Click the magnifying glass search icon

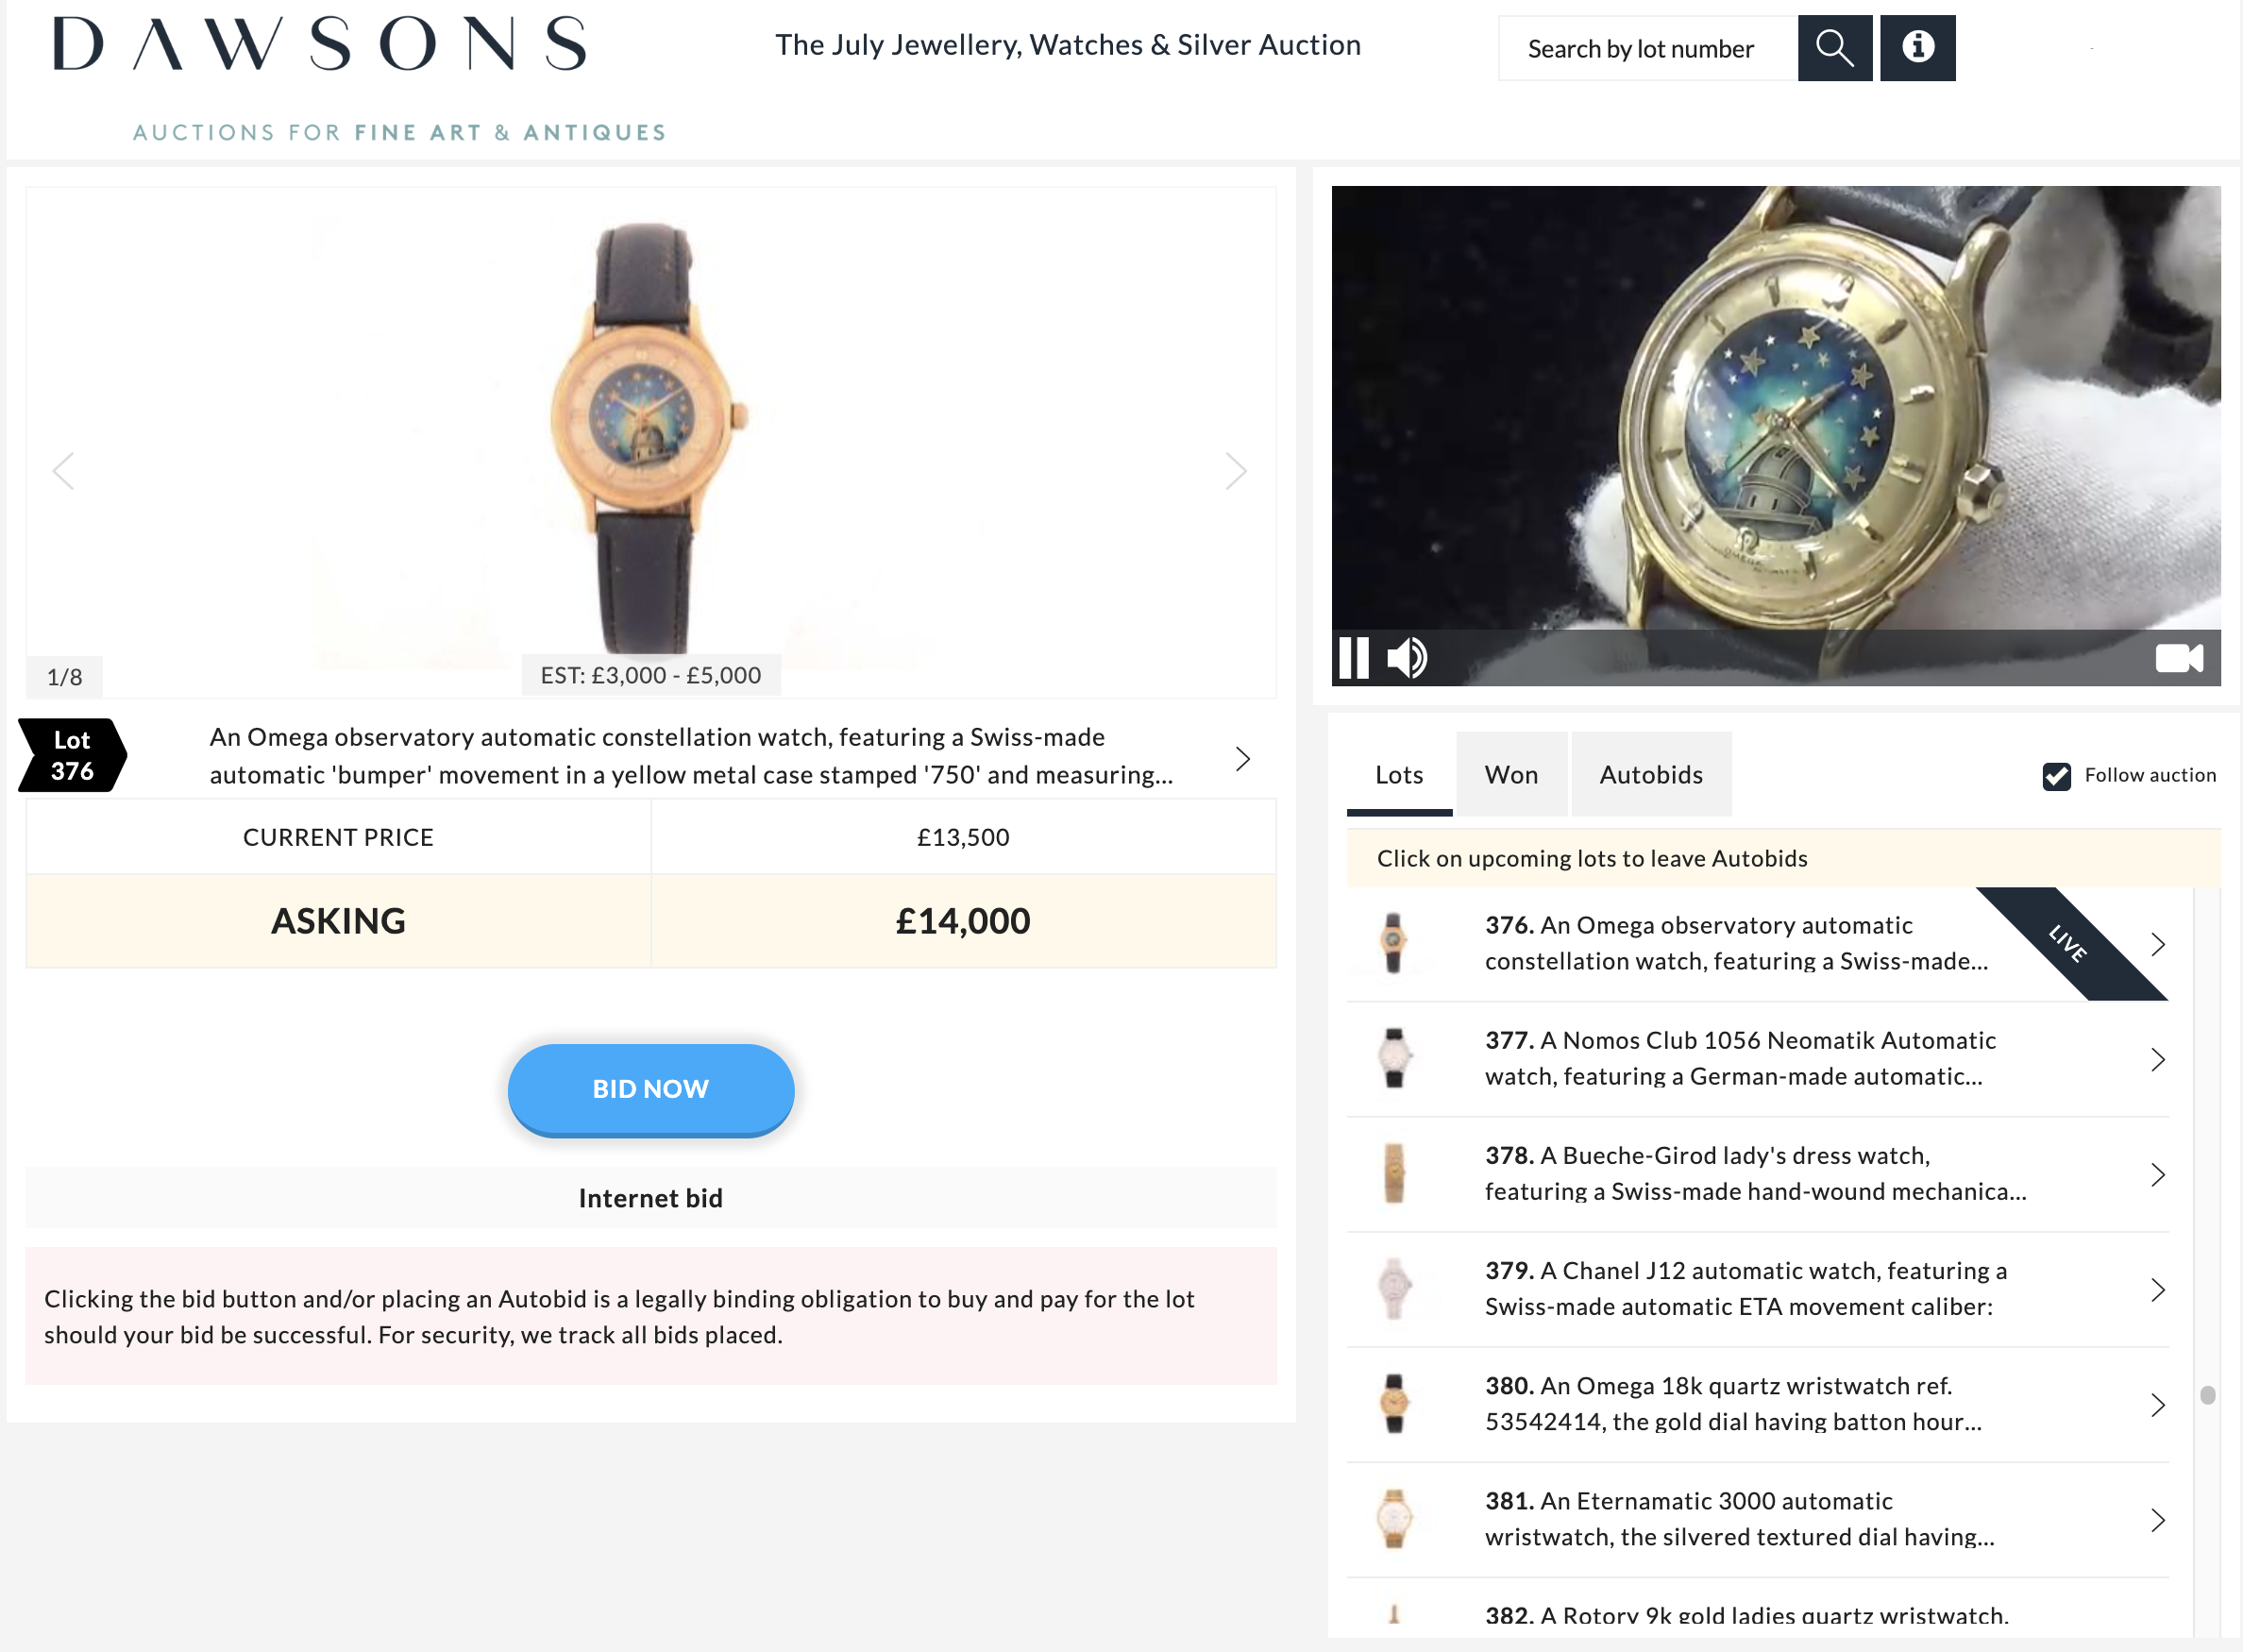click(1834, 47)
